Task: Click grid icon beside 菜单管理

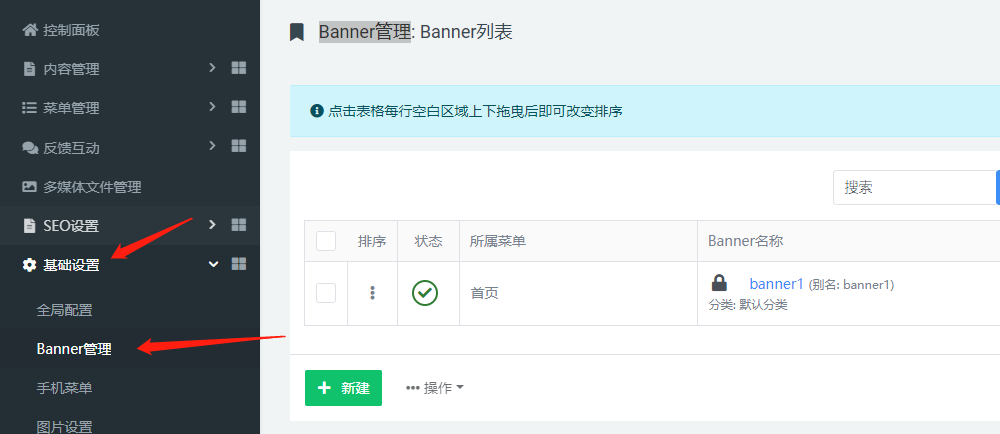Action: point(239,107)
